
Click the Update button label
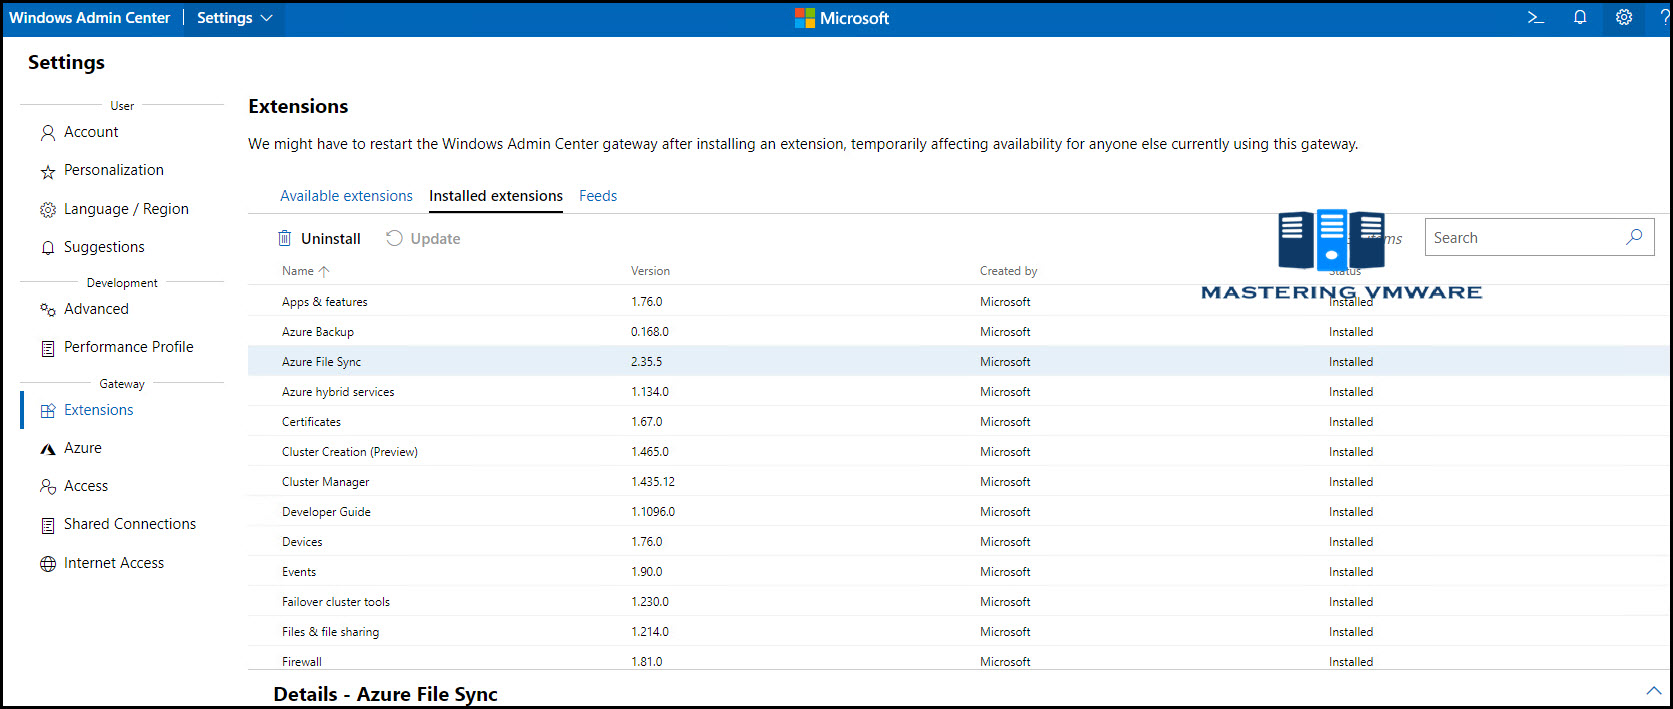pyautogui.click(x=435, y=239)
